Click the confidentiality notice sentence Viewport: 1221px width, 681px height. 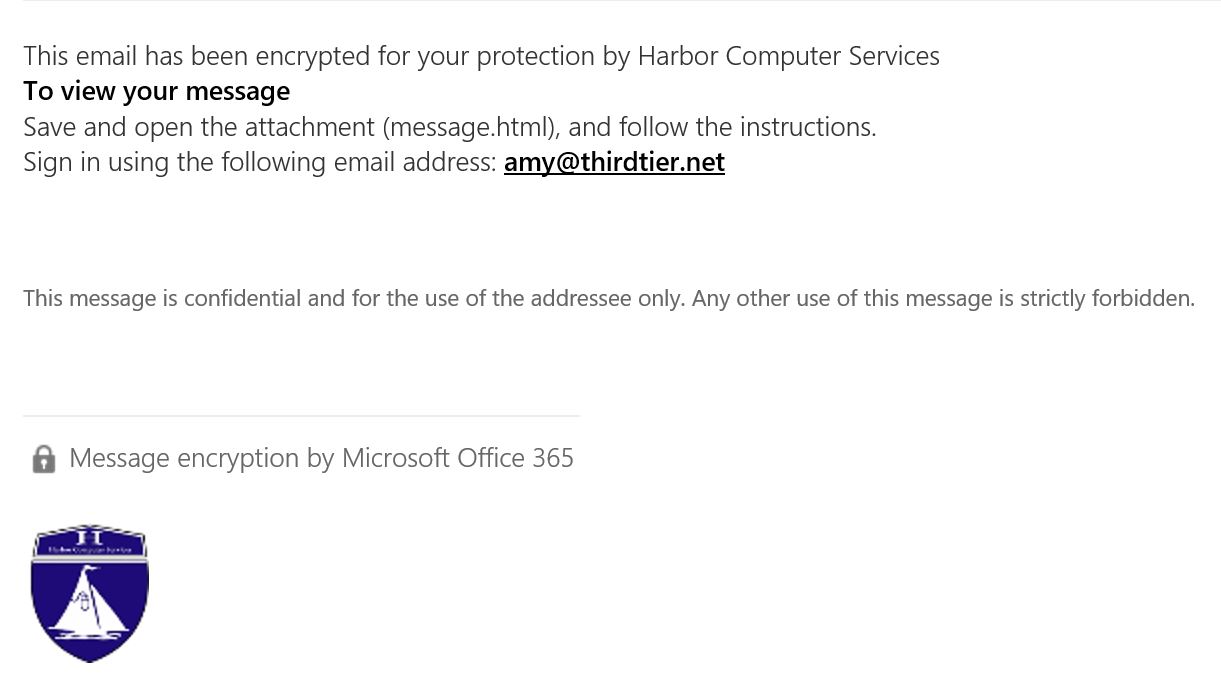(x=609, y=298)
